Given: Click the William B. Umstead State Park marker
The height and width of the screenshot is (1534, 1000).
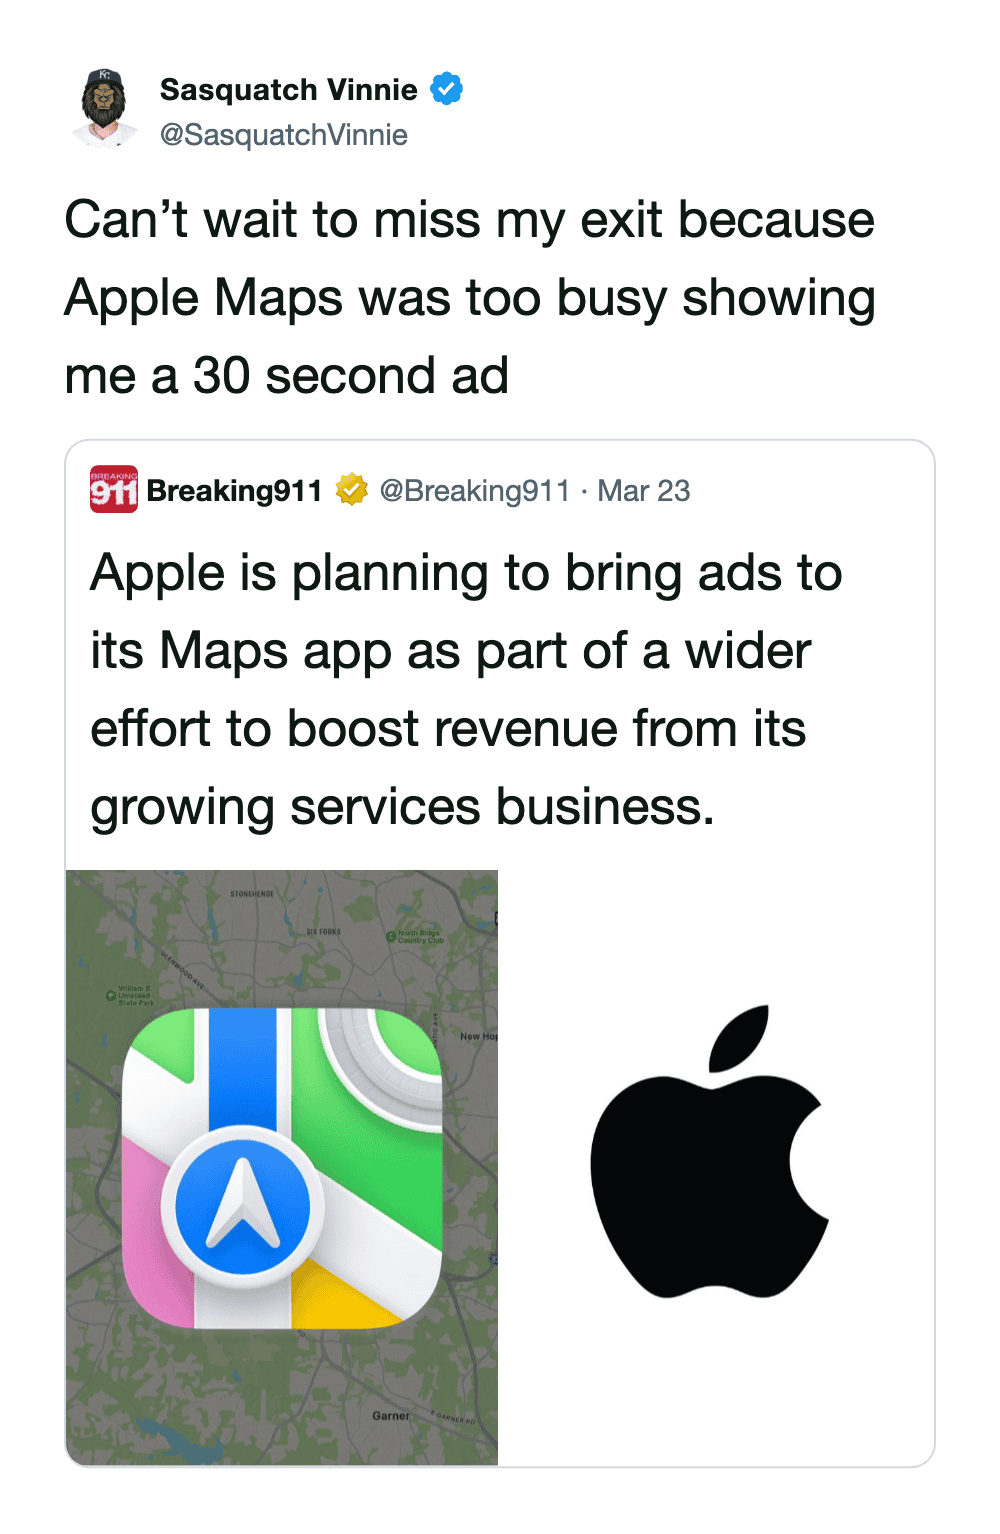Looking at the screenshot, I should coord(111,996).
